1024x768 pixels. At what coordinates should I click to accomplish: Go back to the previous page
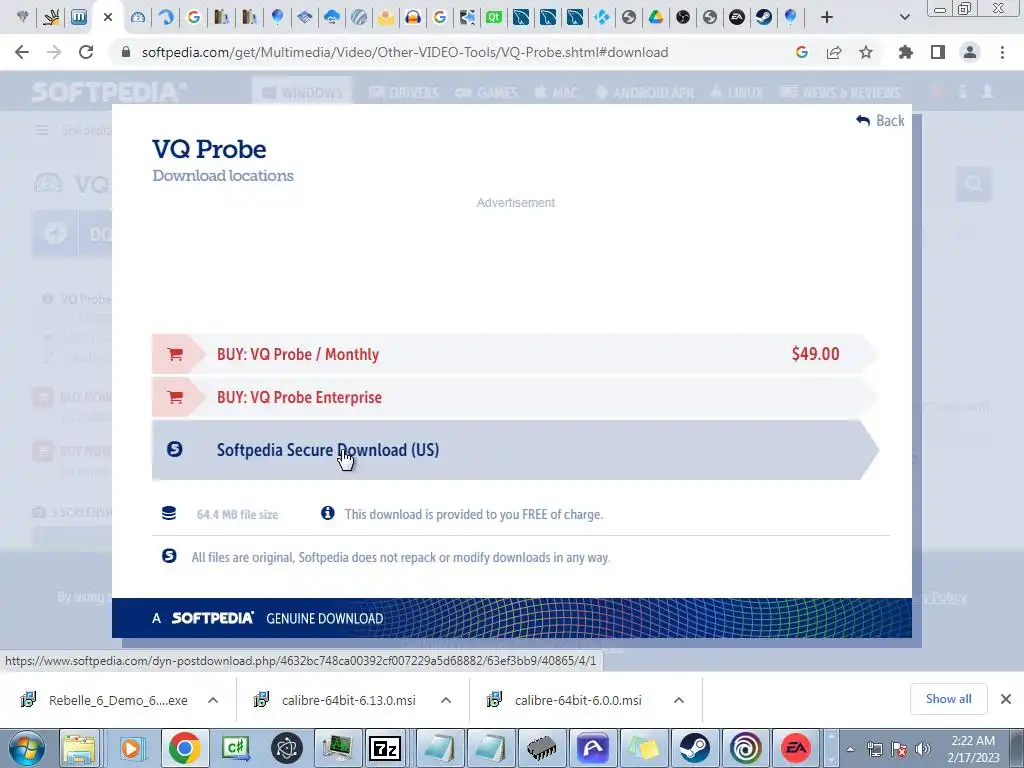[22, 52]
